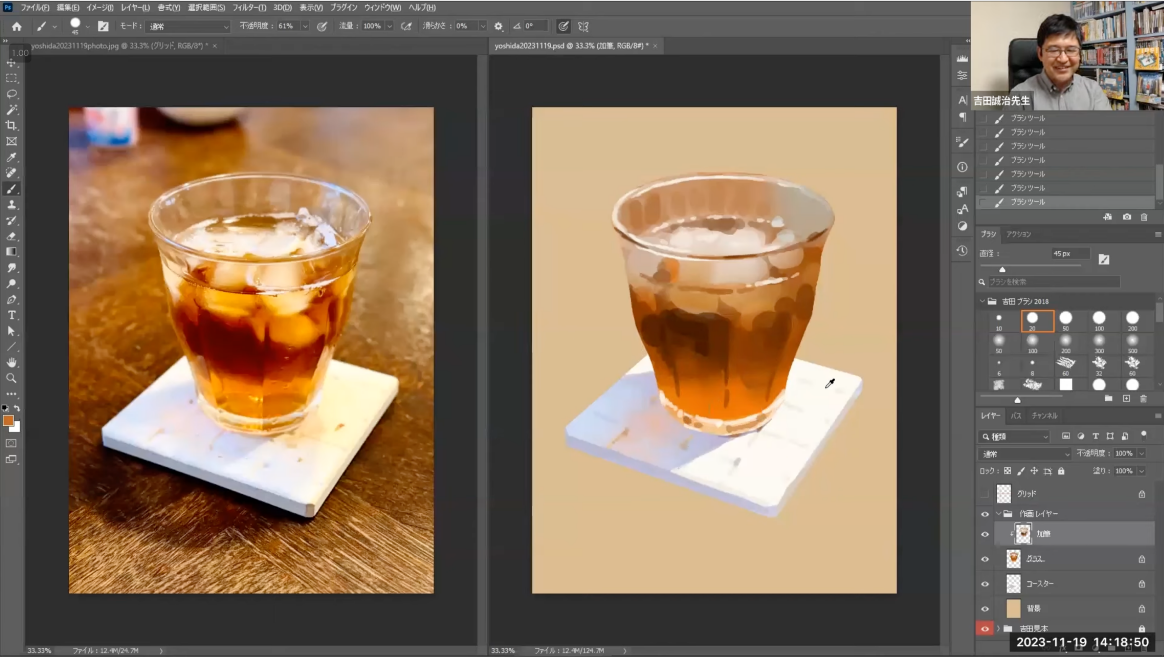
Task: Hide the コースター layer
Action: (985, 583)
